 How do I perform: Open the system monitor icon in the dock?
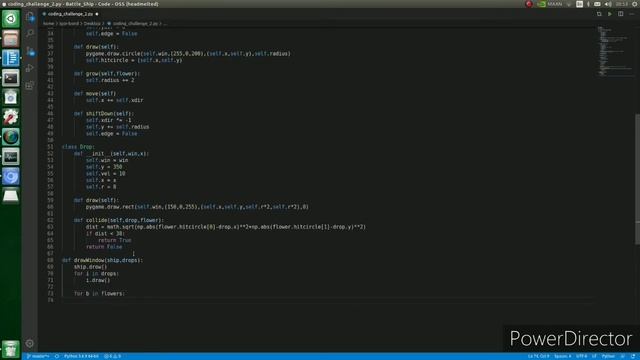(11, 156)
